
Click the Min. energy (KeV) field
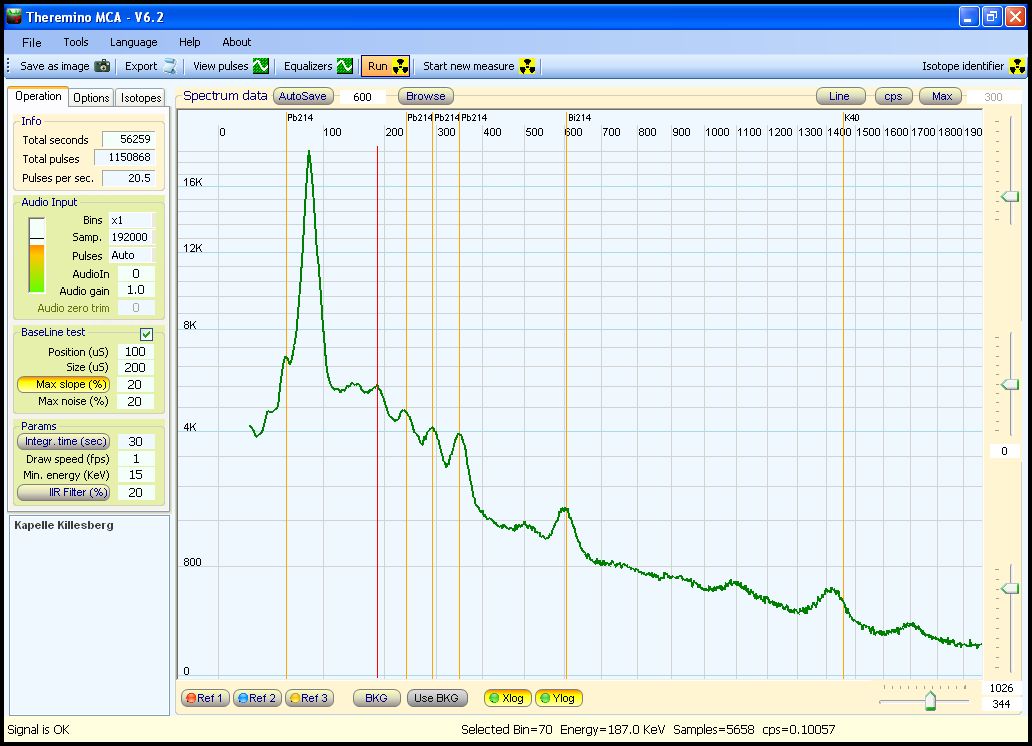[135, 475]
